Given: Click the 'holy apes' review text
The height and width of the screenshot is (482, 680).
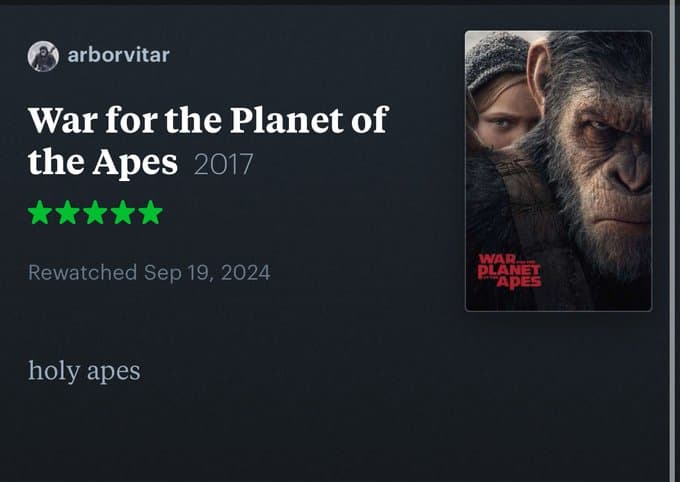Looking at the screenshot, I should pyautogui.click(x=84, y=371).
